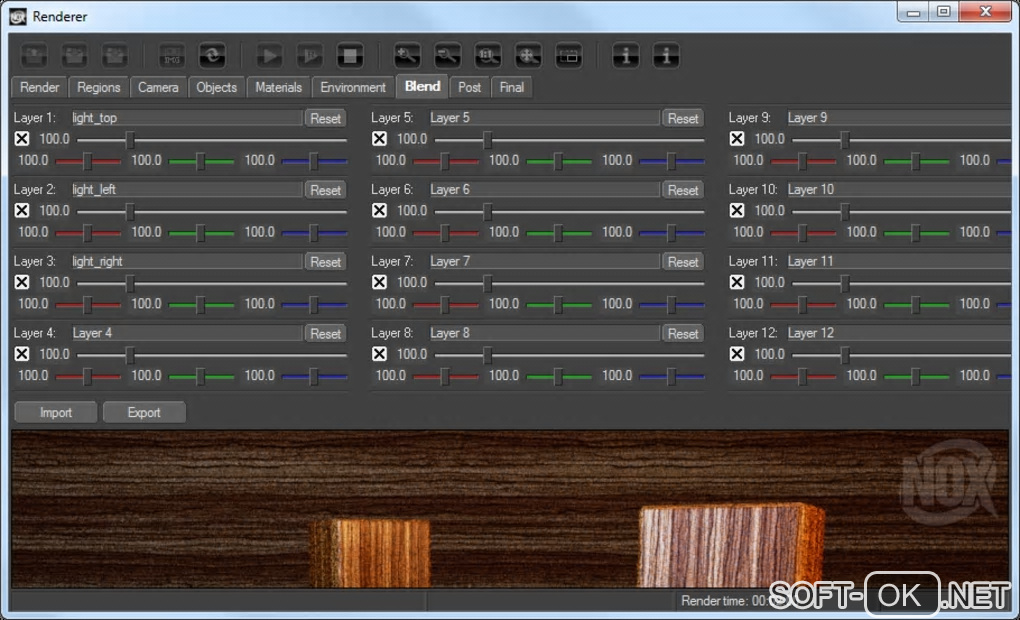Click the zoom 1:1 magnifier icon
Screen dimensions: 1020x620
pyautogui.click(x=488, y=56)
